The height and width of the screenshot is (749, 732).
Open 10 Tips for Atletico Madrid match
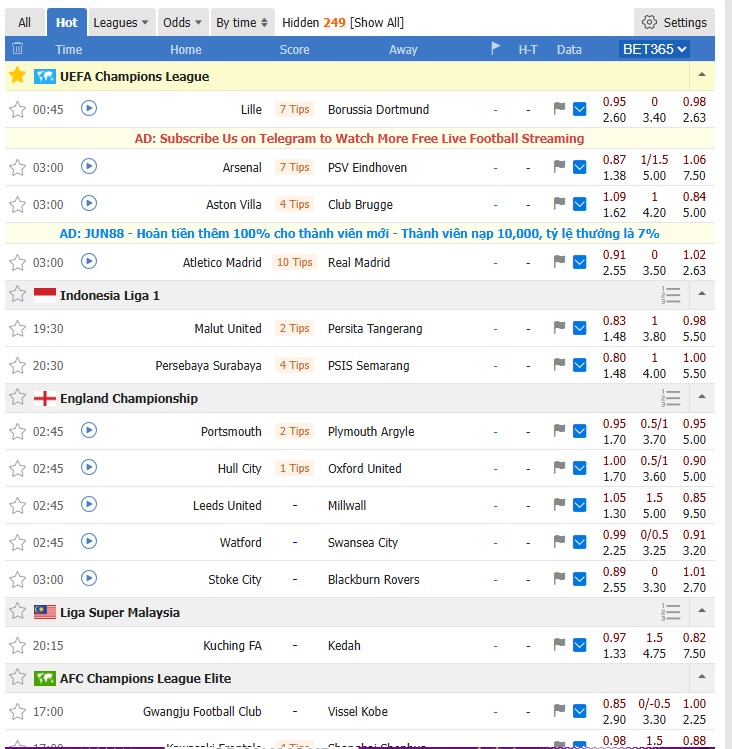(295, 263)
